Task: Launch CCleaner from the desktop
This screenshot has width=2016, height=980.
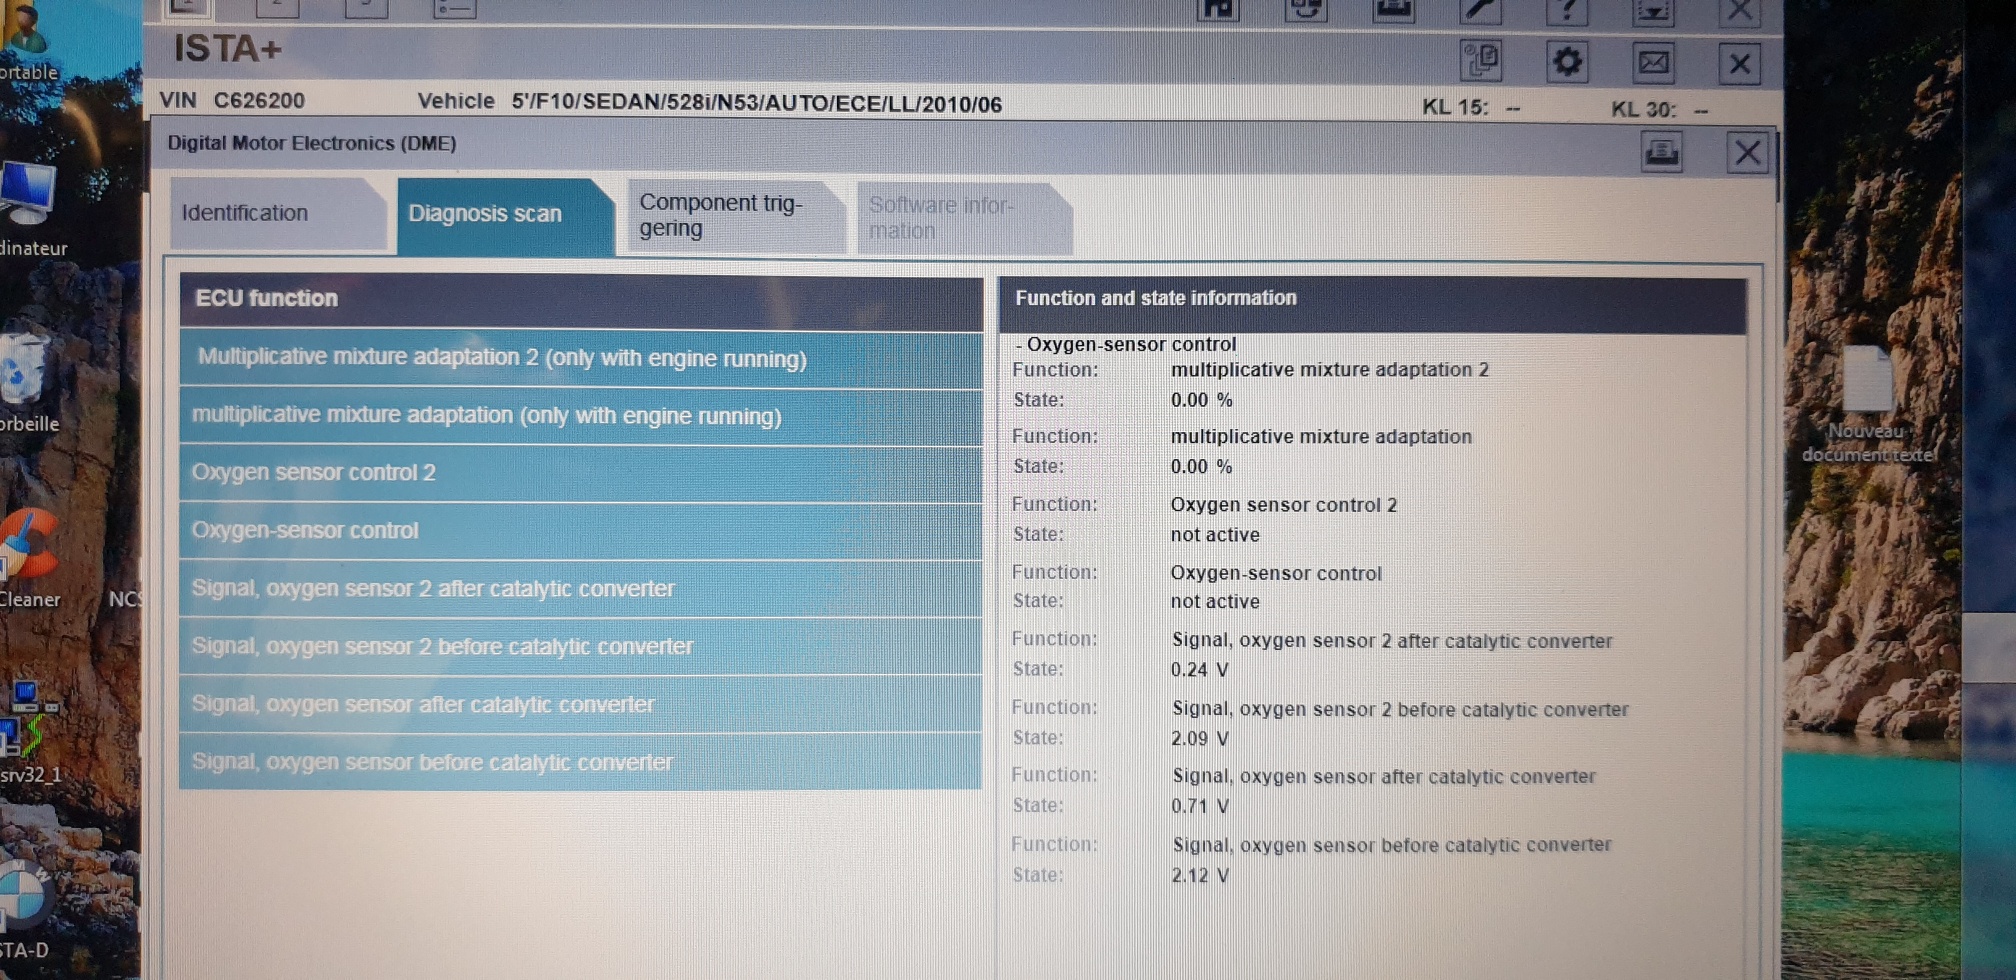Action: click(x=30, y=560)
